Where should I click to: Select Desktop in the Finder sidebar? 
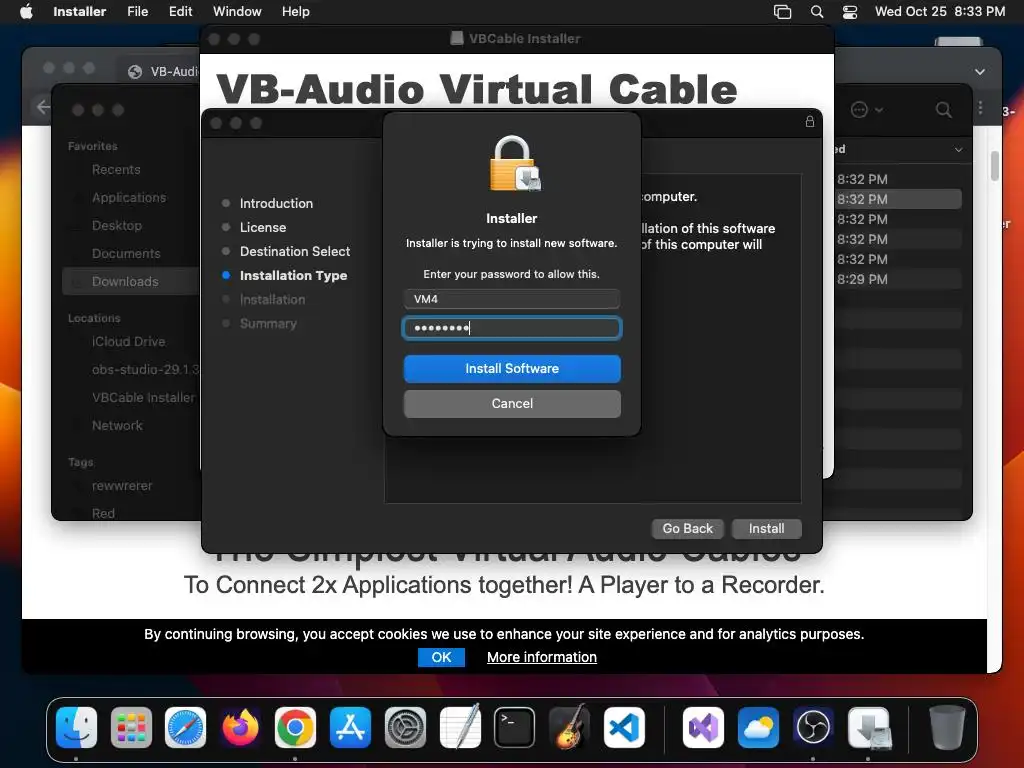point(116,225)
